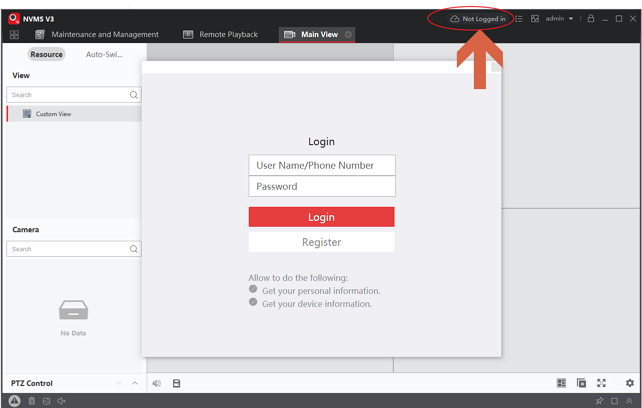The image size is (642, 408).
Task: Open the alarm warning icon in status bar
Action: [14, 401]
